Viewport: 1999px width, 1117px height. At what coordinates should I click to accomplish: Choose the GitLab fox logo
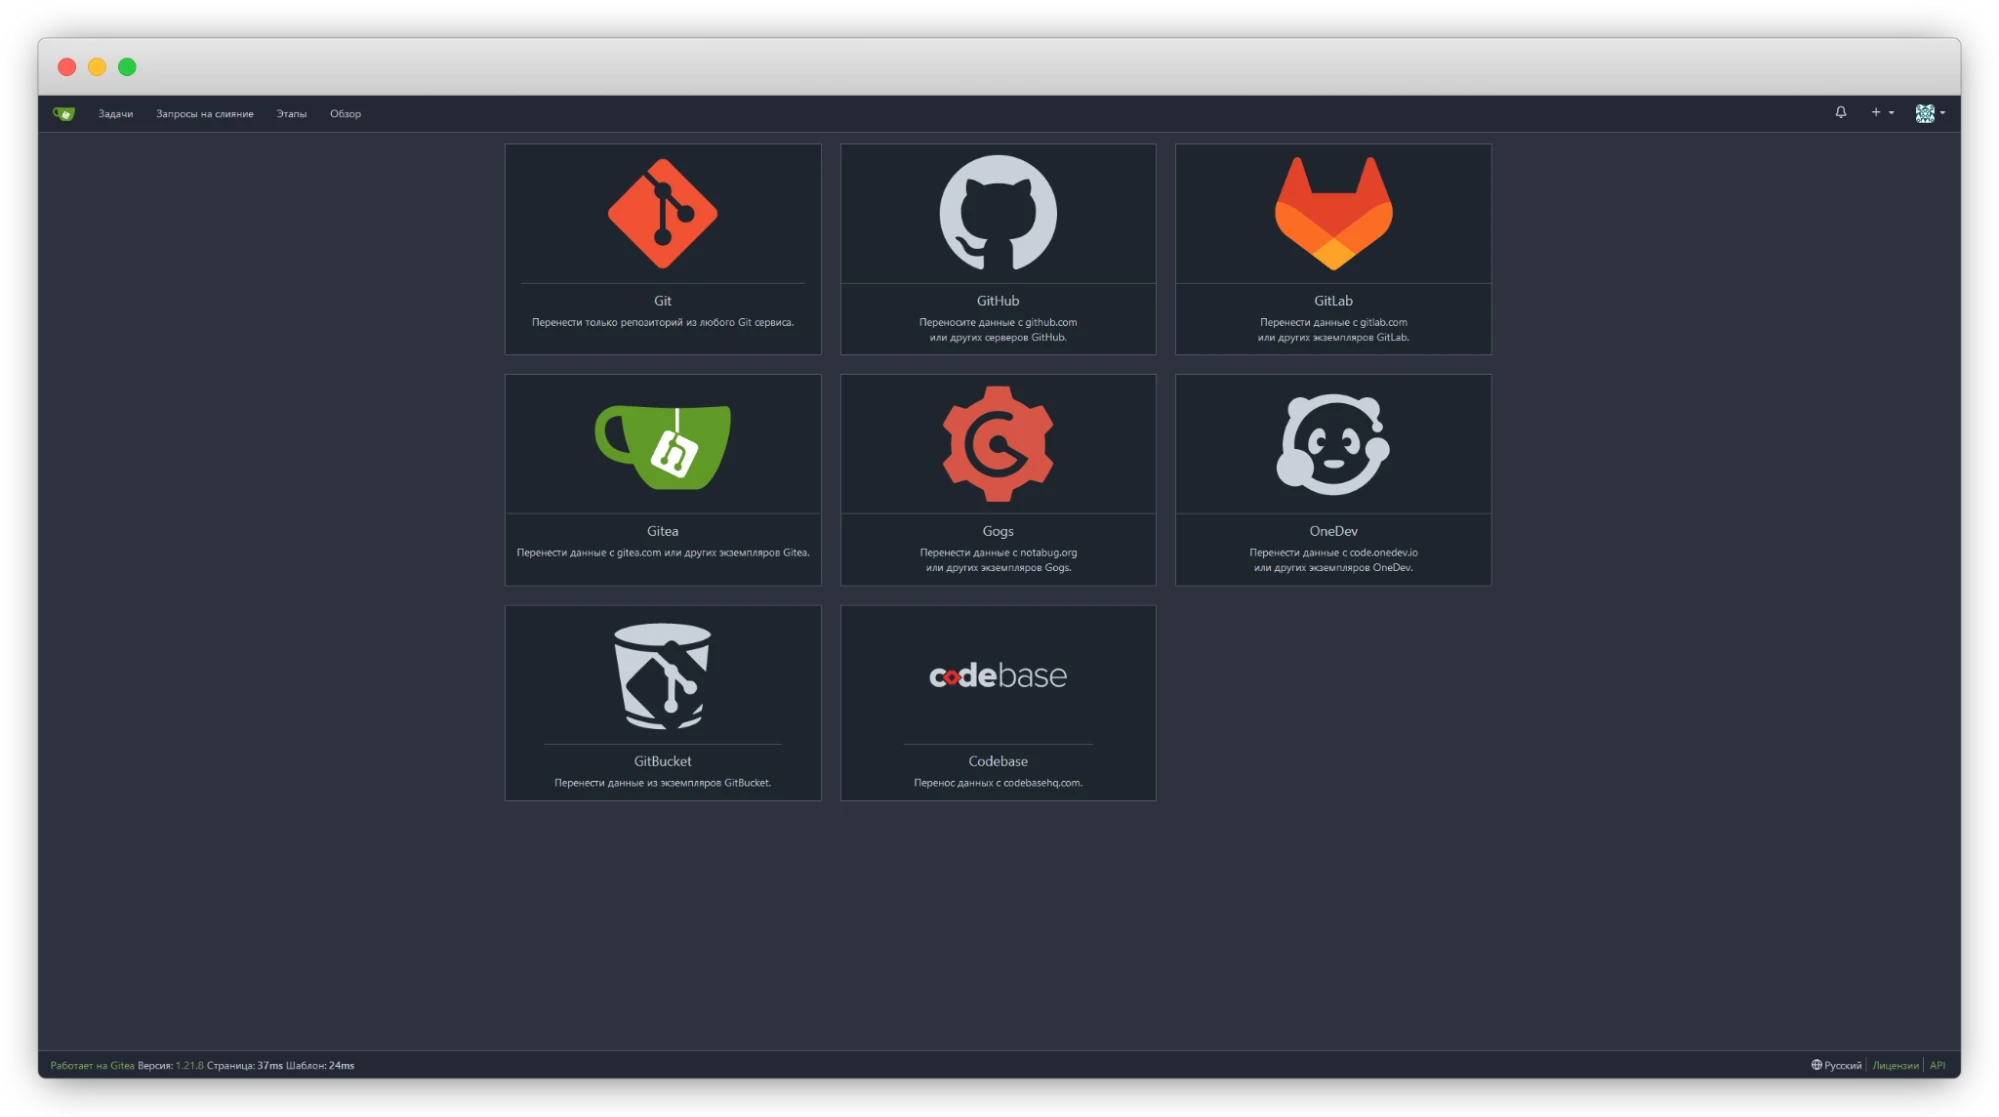point(1333,213)
